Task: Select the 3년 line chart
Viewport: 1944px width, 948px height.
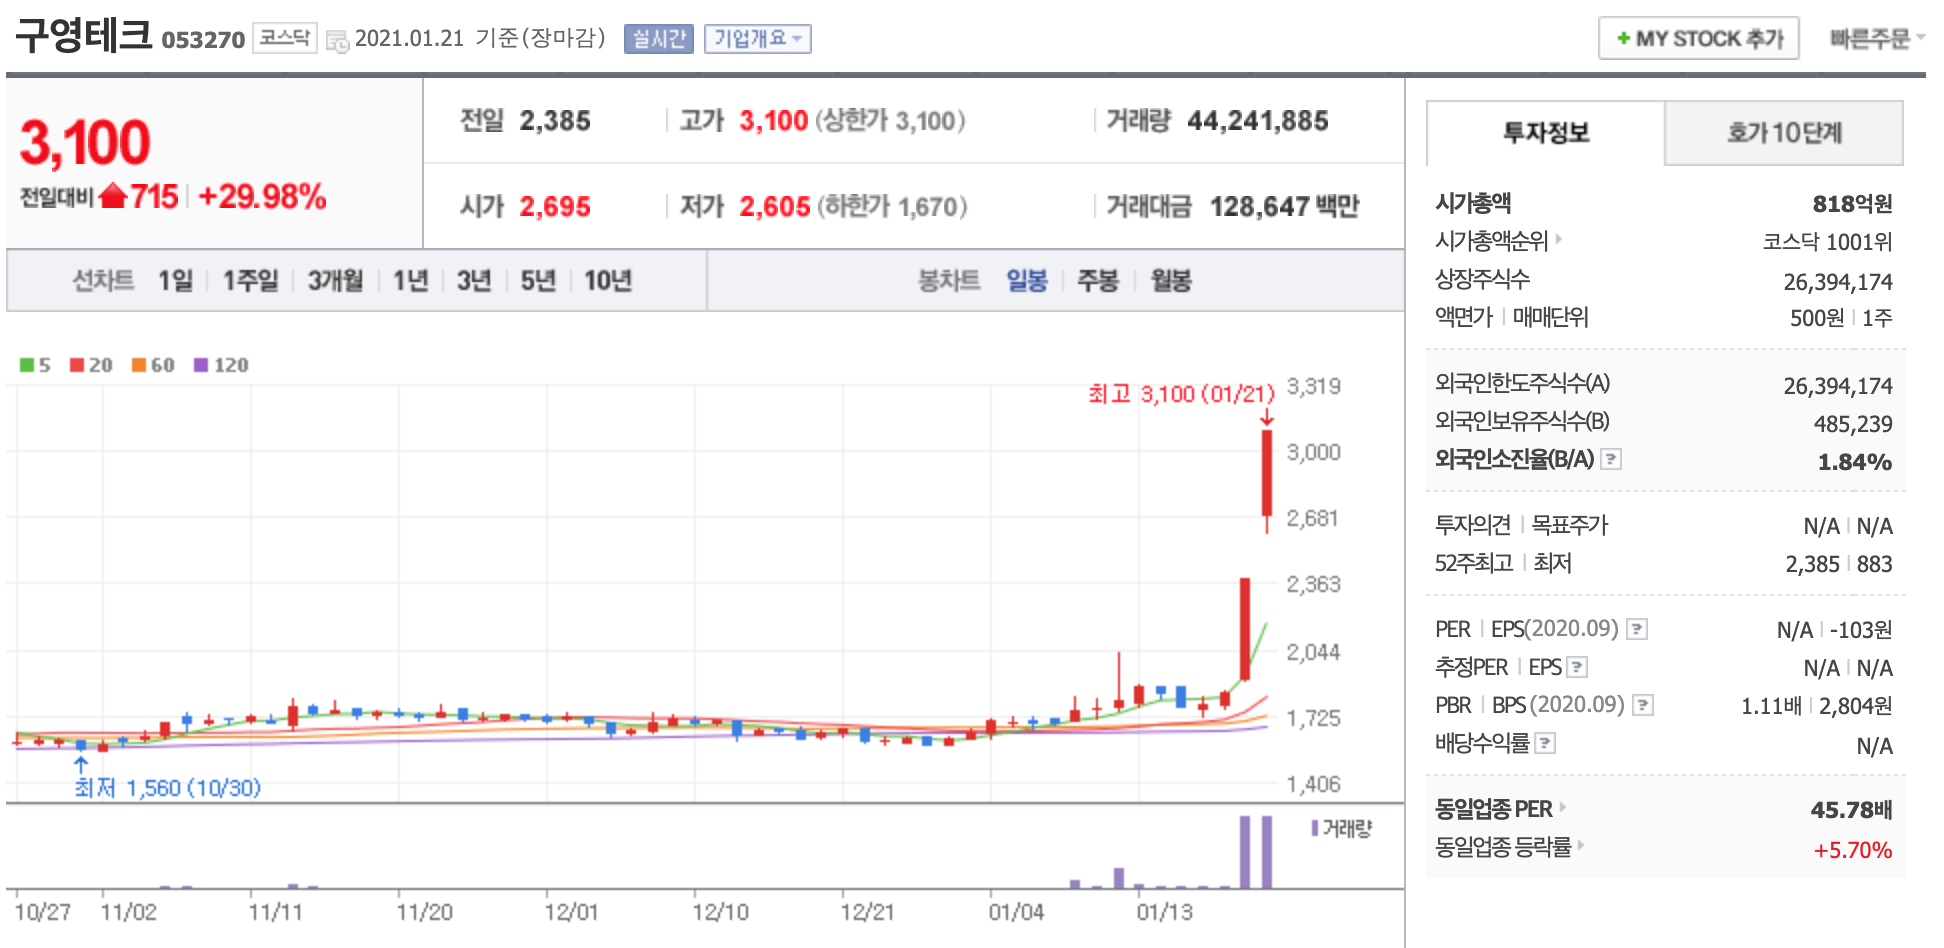Action: point(474,281)
